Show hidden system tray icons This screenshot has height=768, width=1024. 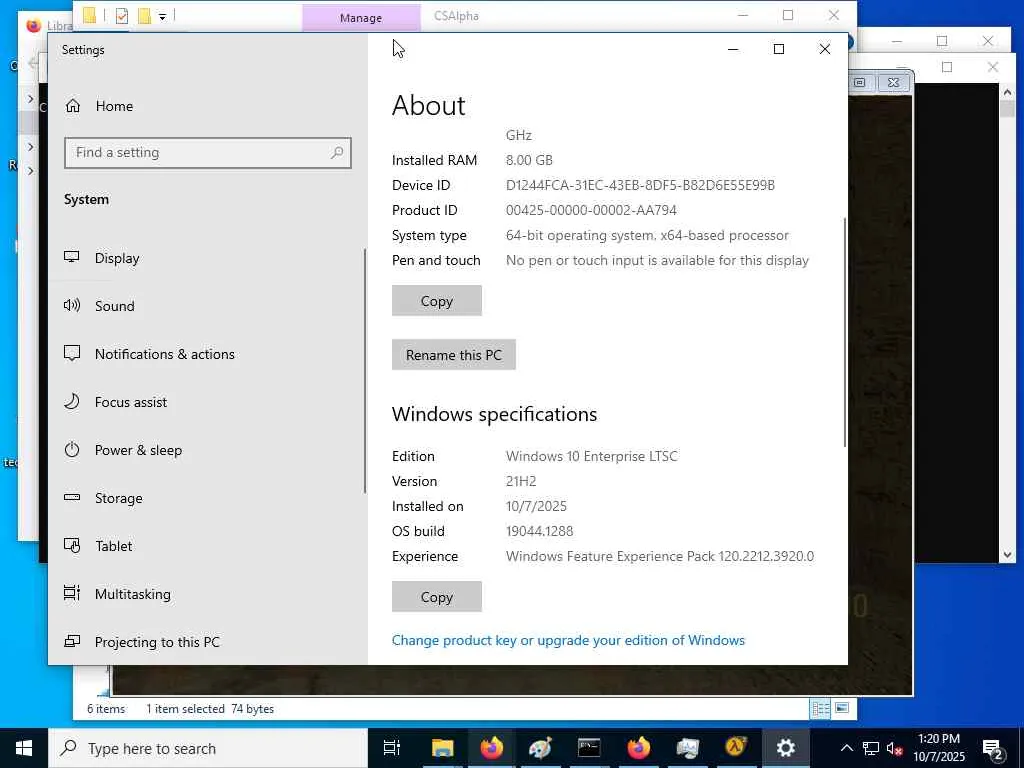[846, 748]
